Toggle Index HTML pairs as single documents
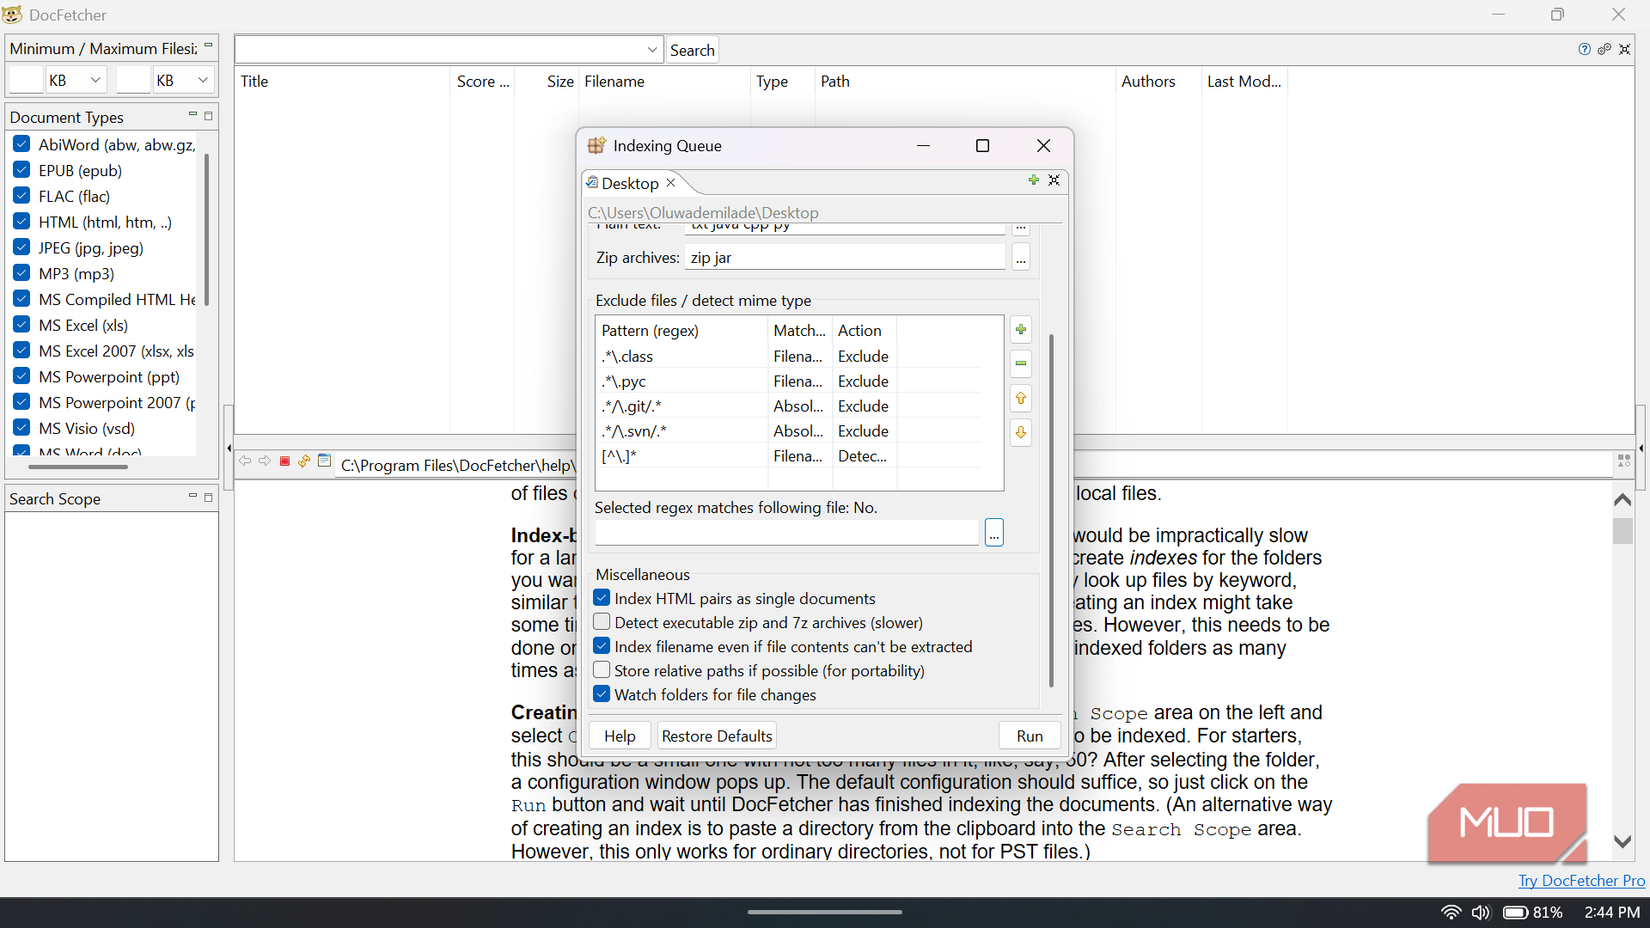This screenshot has width=1650, height=928. click(602, 598)
